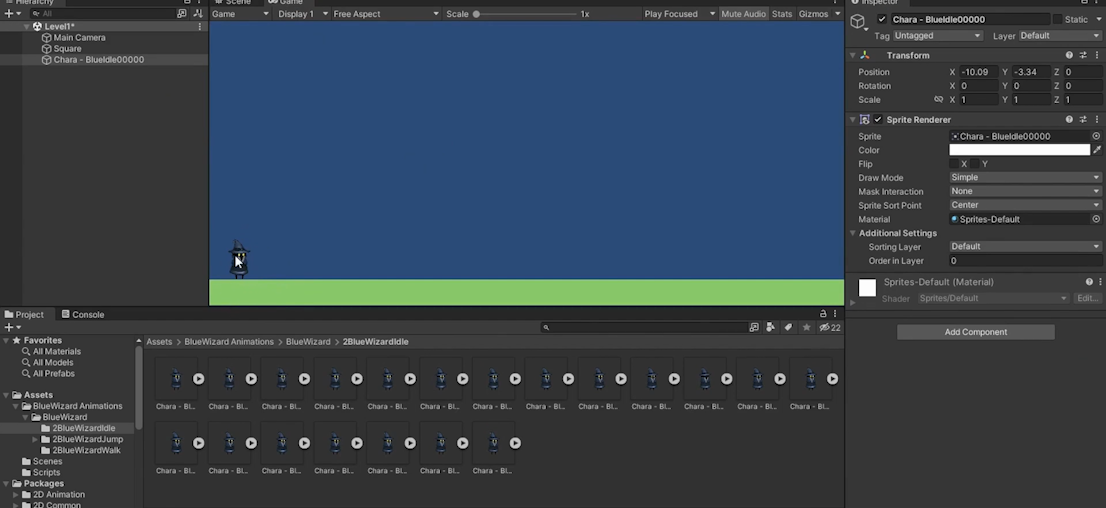Pick a color with the eyedropper
The height and width of the screenshot is (508, 1106).
pos(1096,150)
